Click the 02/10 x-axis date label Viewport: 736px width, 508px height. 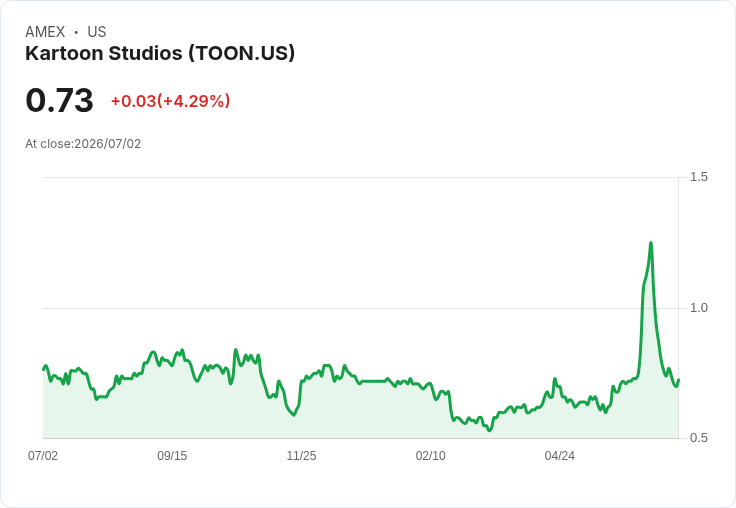(430, 456)
